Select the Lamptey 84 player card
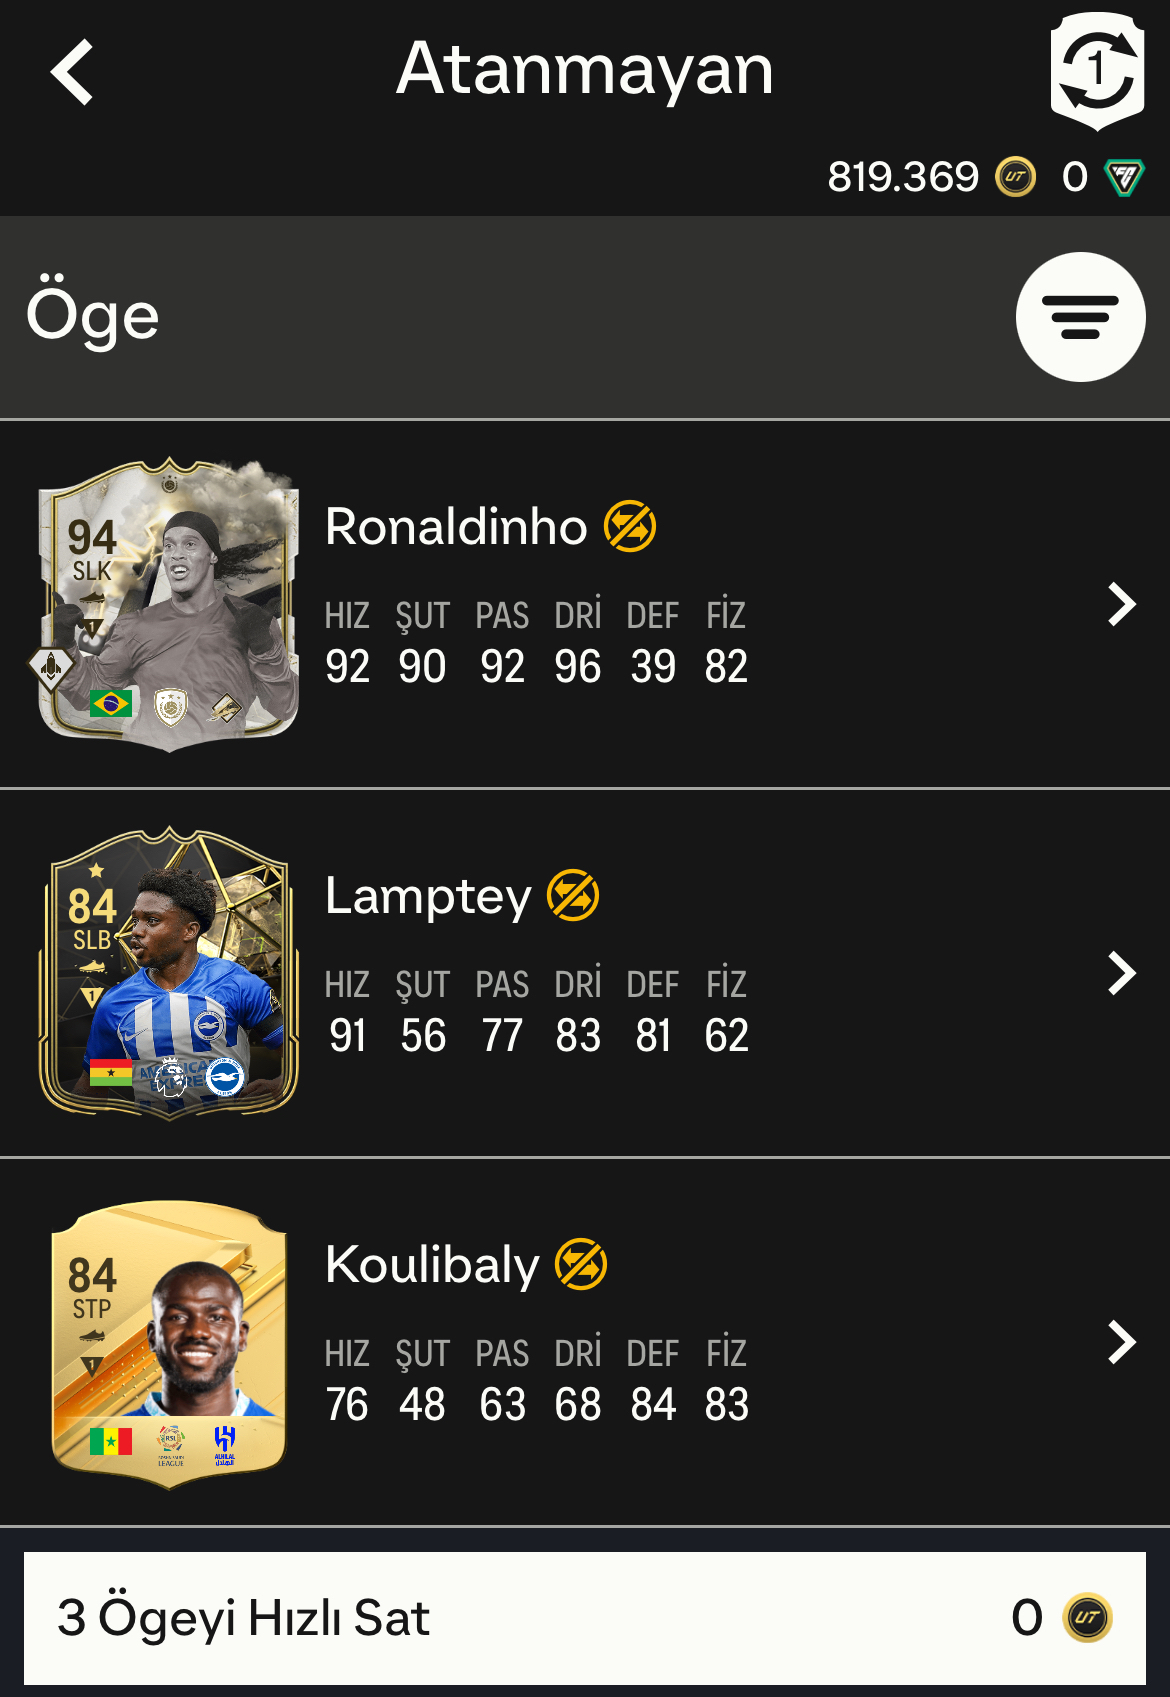This screenshot has height=1697, width=1170. [x=168, y=973]
